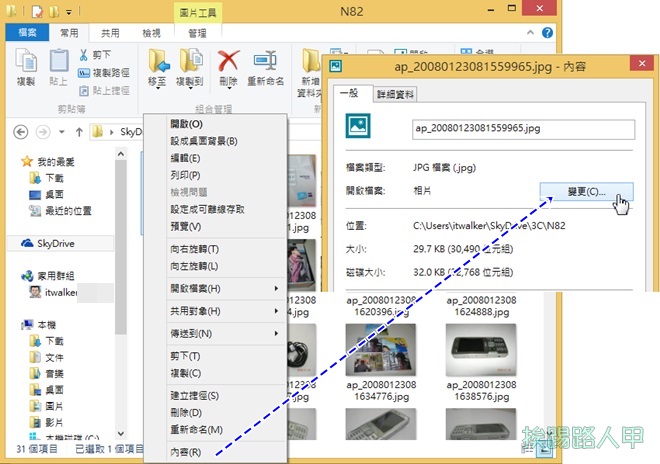Click the 變更(C)... button
This screenshot has height=464, width=660.
[x=585, y=191]
